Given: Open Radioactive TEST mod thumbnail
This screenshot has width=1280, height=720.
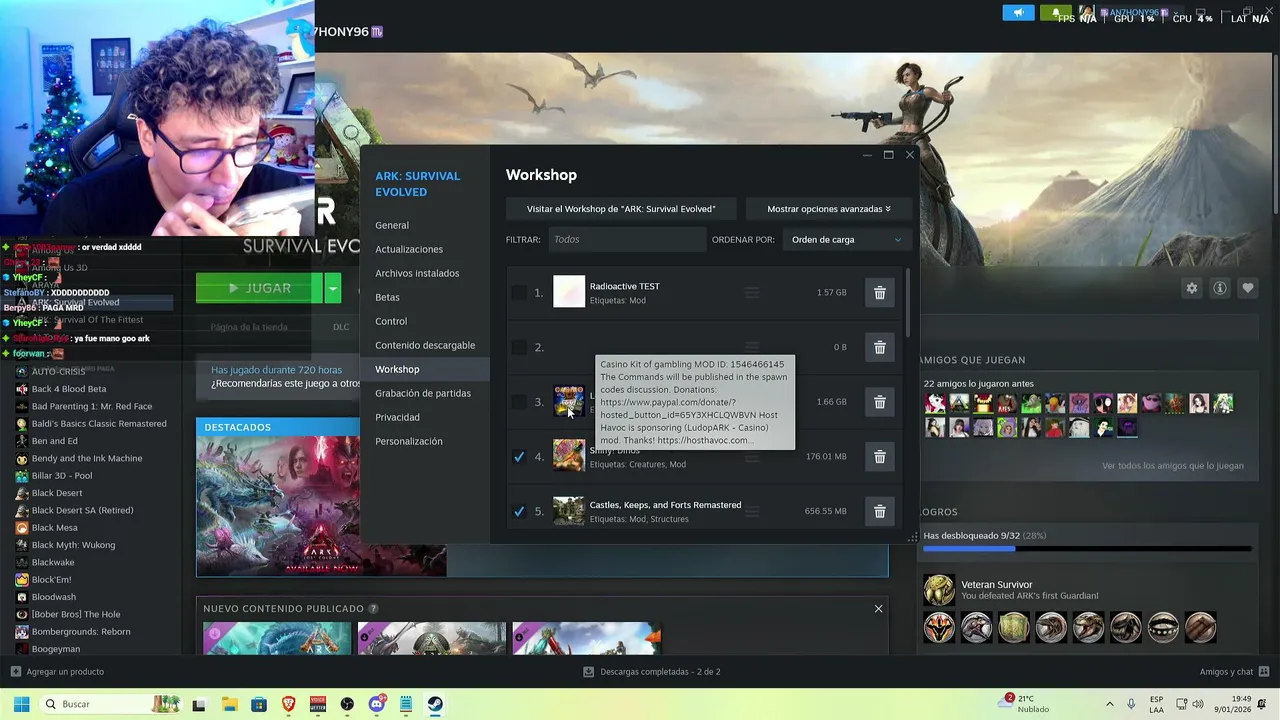Looking at the screenshot, I should click(569, 292).
